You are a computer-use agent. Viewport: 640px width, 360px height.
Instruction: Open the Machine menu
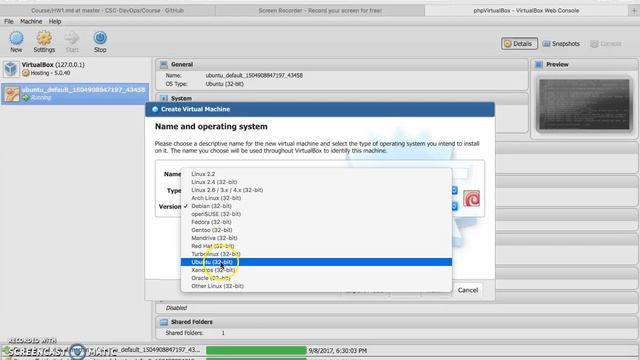(31, 21)
